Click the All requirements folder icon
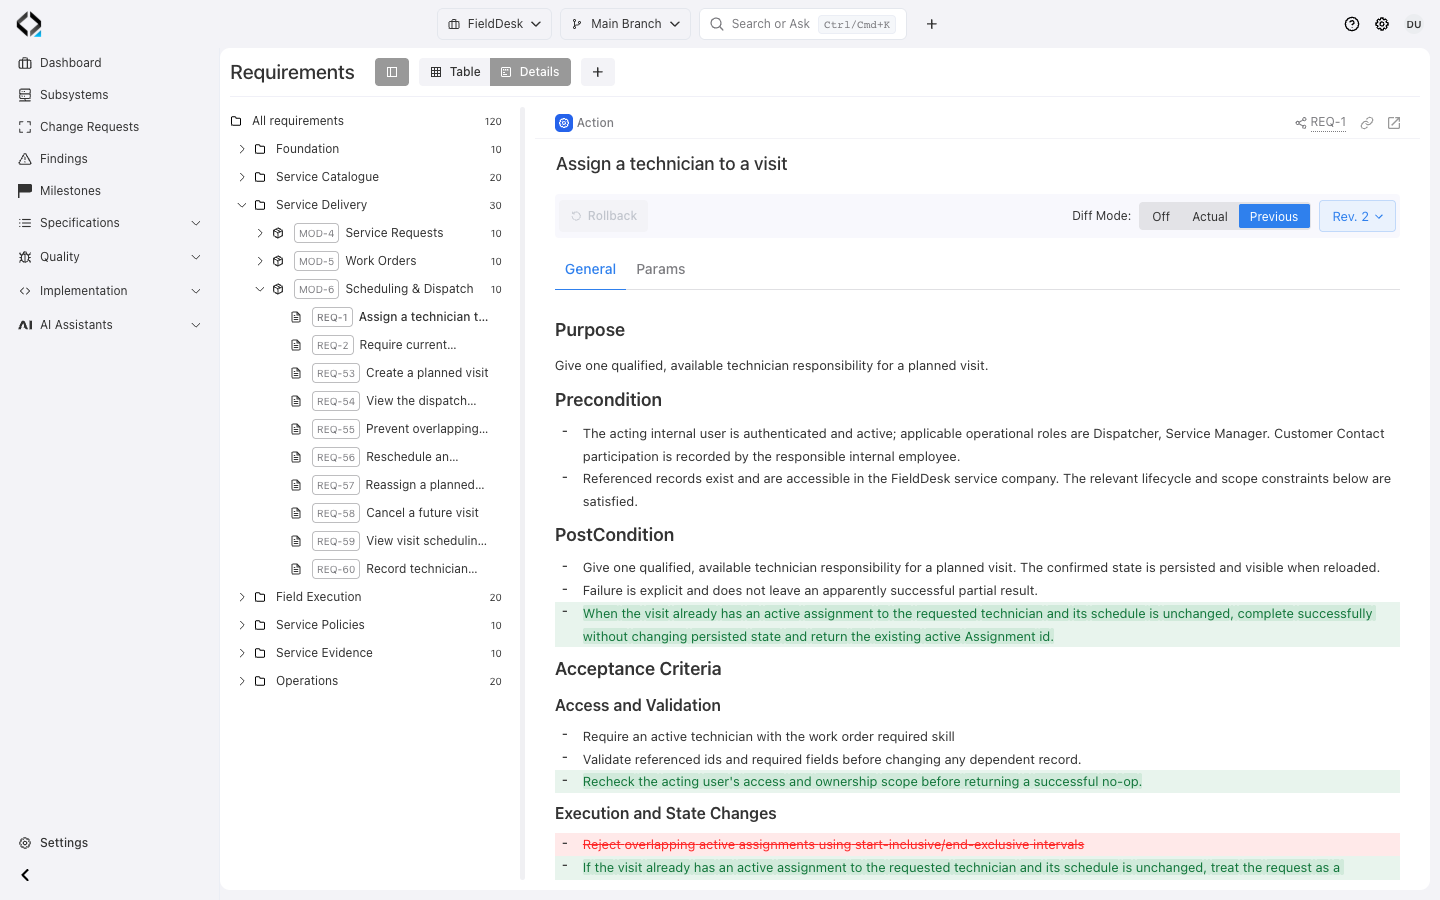 236,121
